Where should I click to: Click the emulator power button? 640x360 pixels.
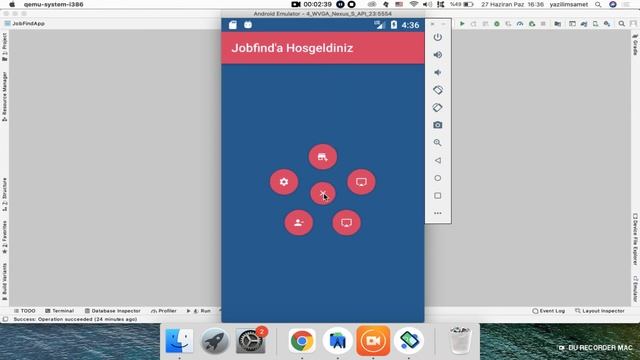point(438,37)
